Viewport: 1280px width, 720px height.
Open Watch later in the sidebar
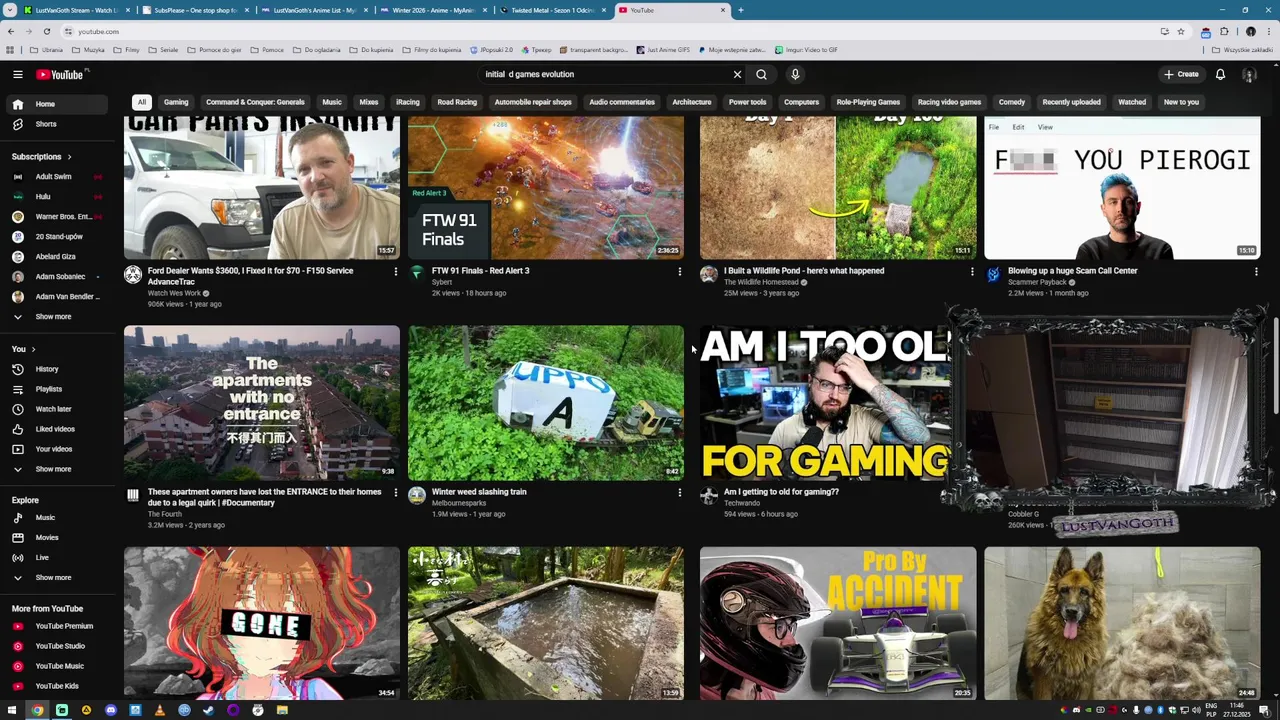click(x=56, y=409)
